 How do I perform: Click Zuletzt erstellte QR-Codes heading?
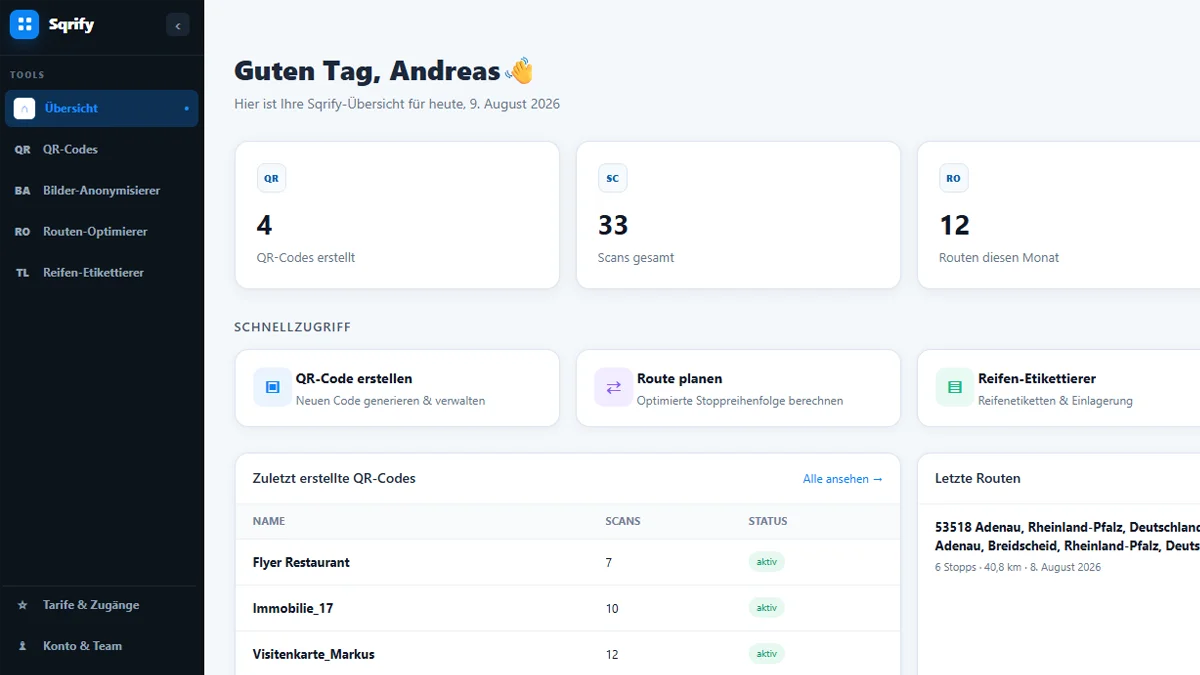coord(334,479)
